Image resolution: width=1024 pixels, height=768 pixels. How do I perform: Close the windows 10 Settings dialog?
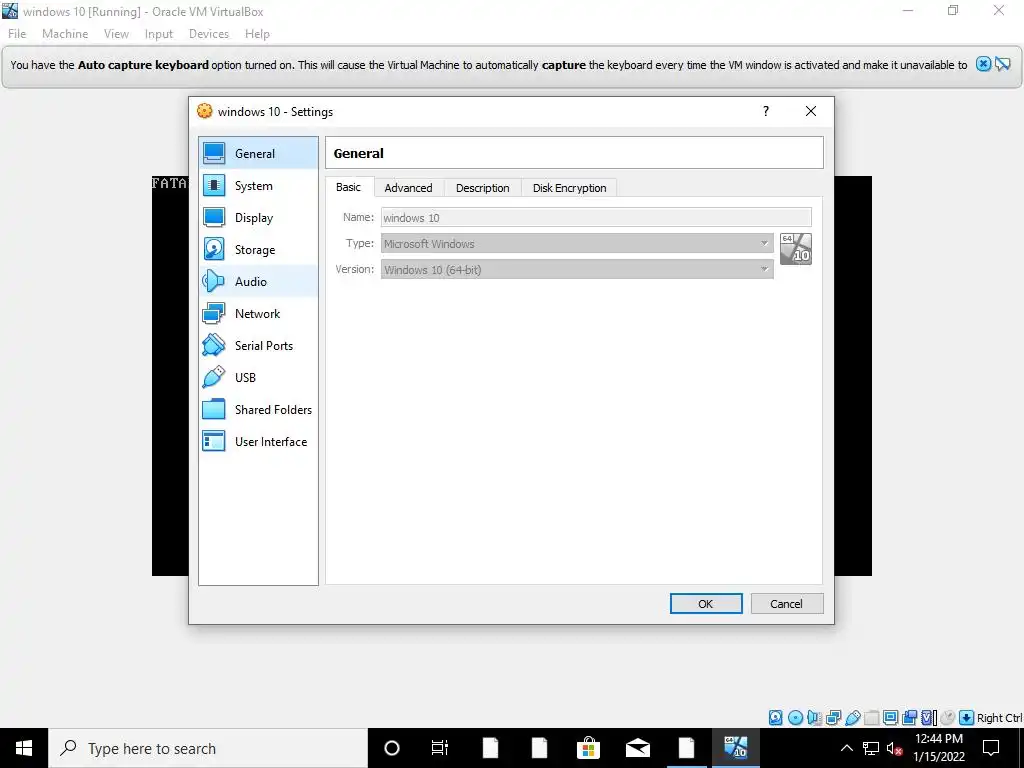pyautogui.click(x=810, y=111)
